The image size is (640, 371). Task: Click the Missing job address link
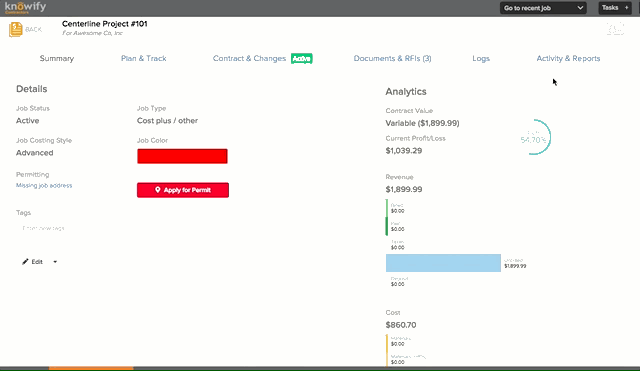click(x=44, y=185)
